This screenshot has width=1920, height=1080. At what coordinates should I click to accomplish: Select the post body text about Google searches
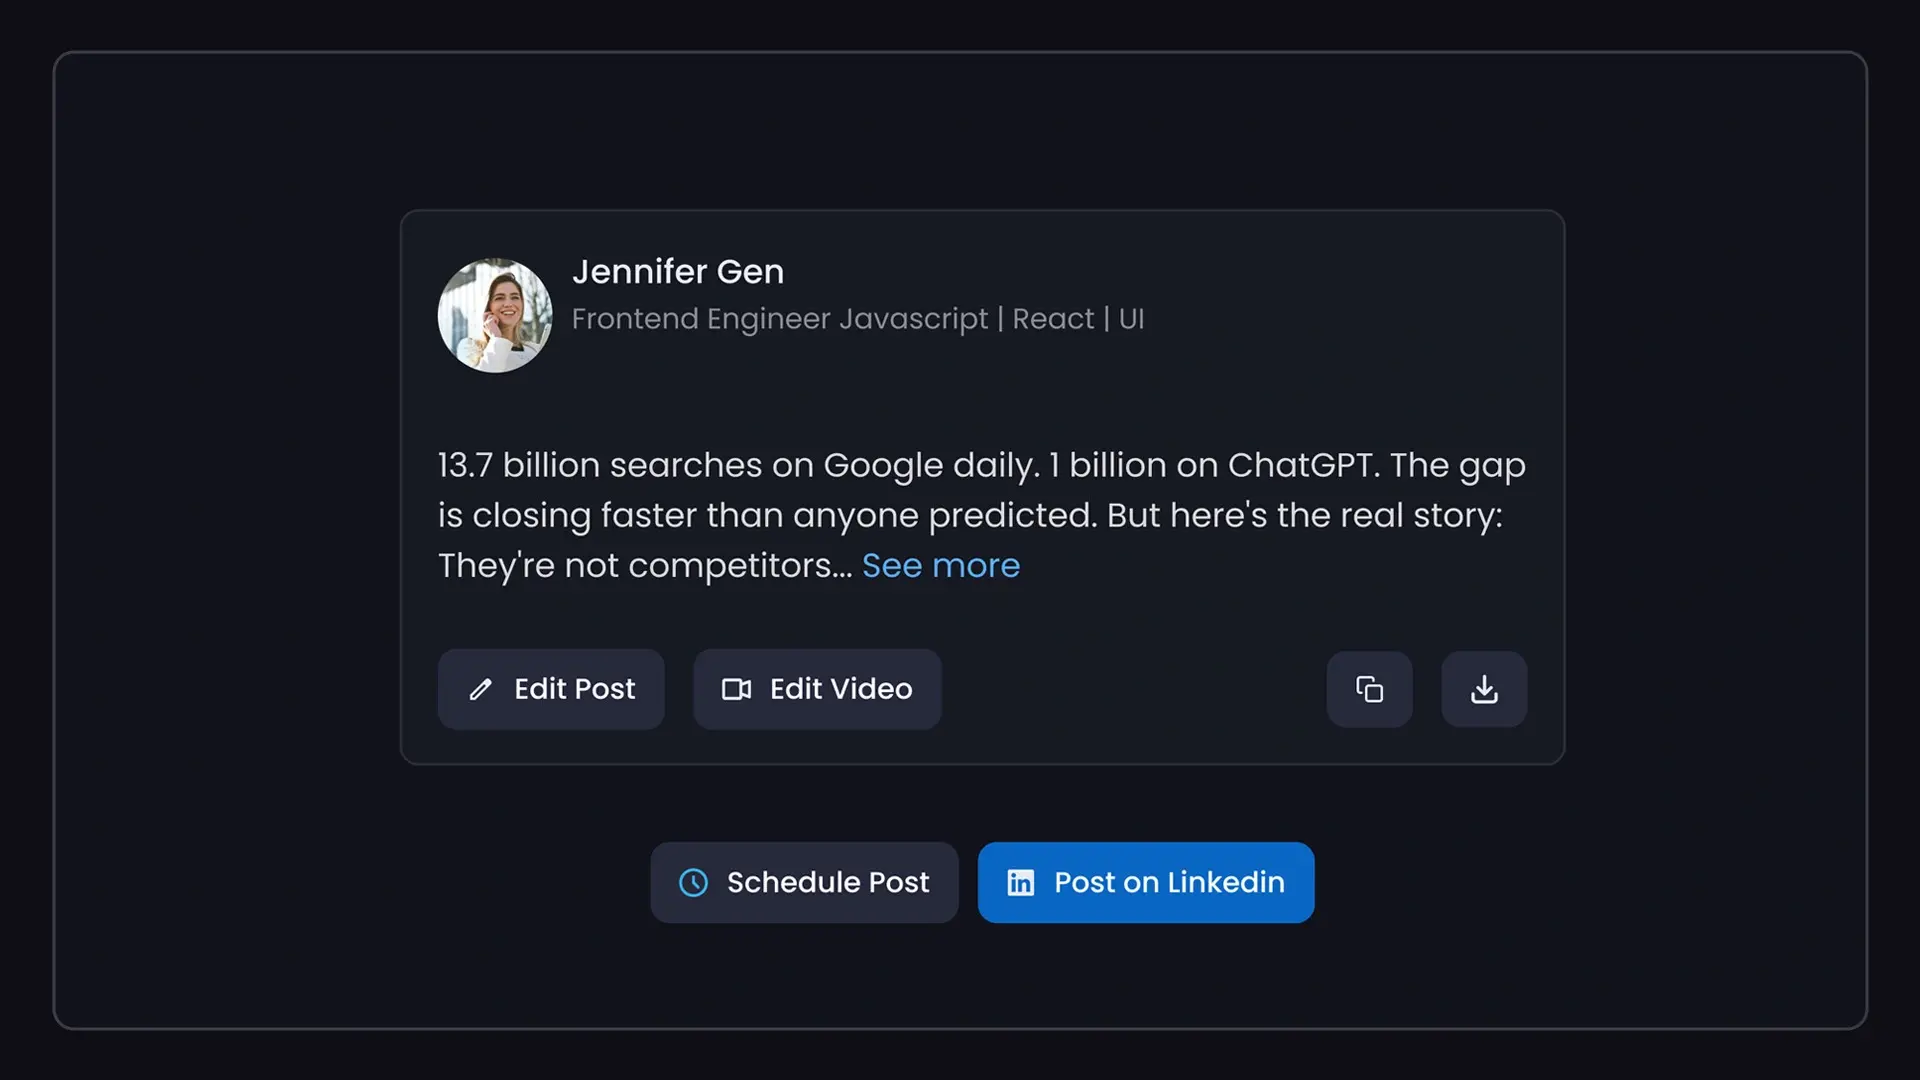point(980,515)
